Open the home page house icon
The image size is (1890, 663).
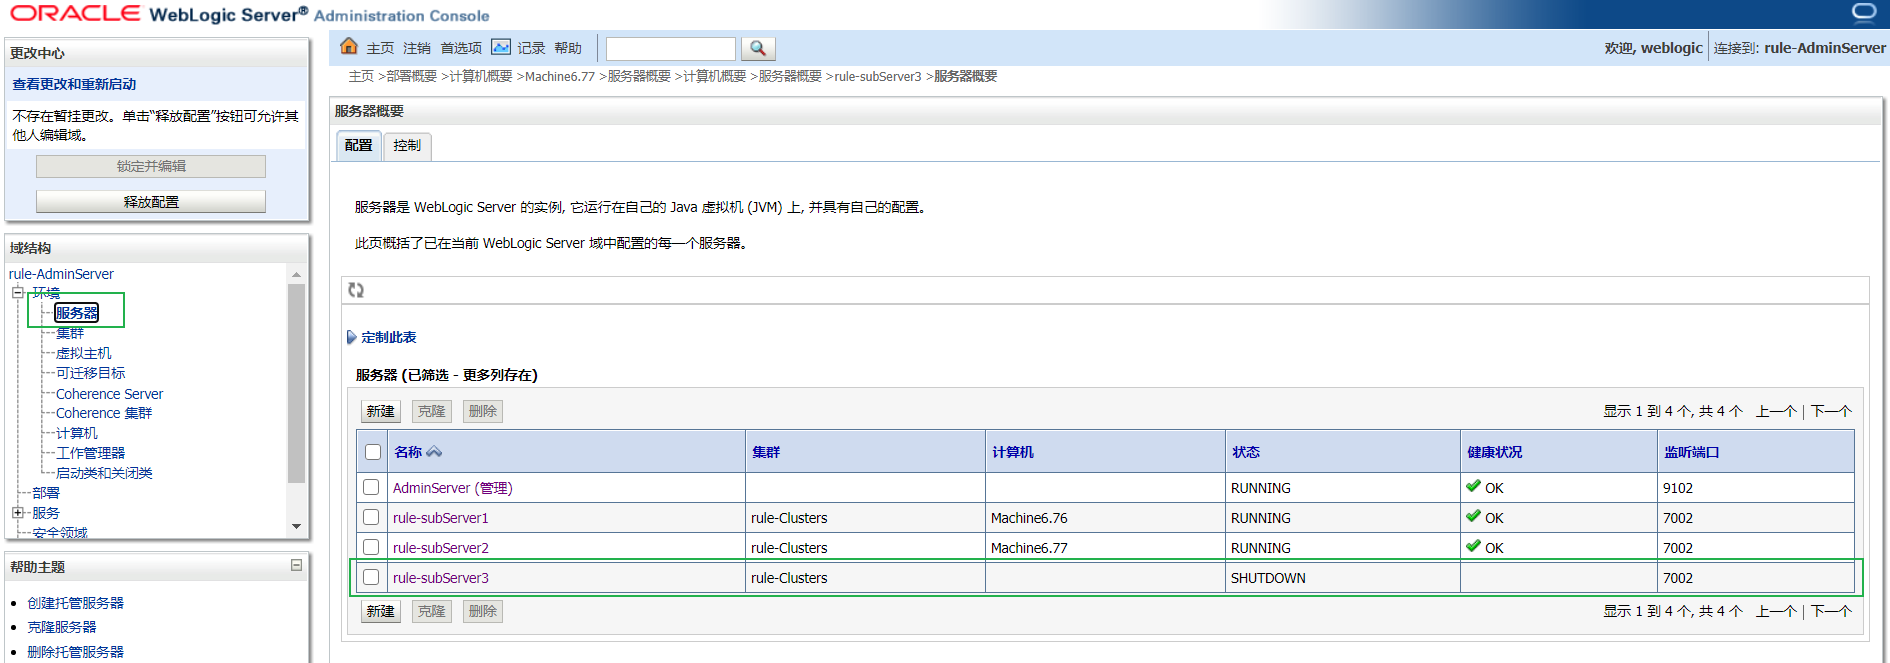point(349,47)
